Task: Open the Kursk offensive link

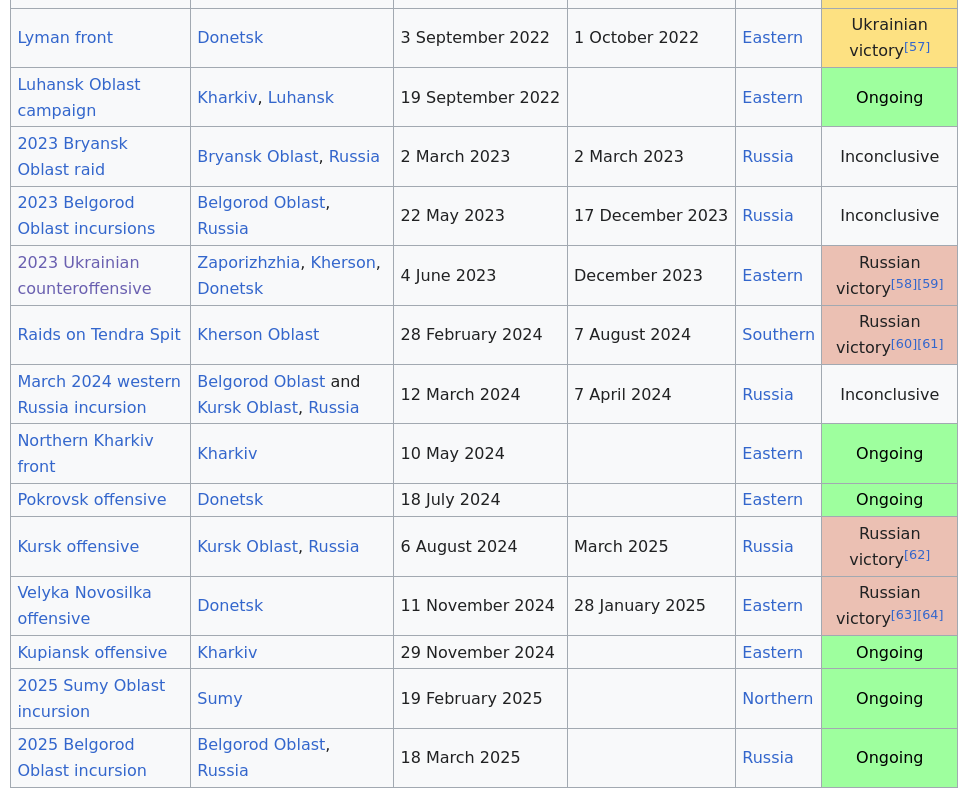Action: [78, 547]
